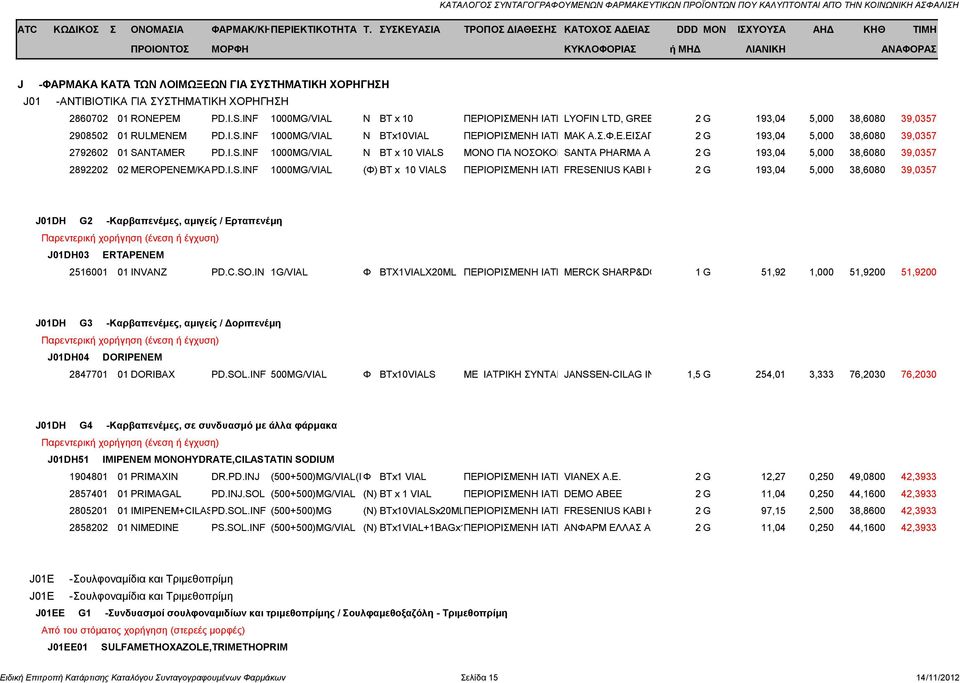Click the ΚΩΔΙΚΟΣ column header

[76, 29]
